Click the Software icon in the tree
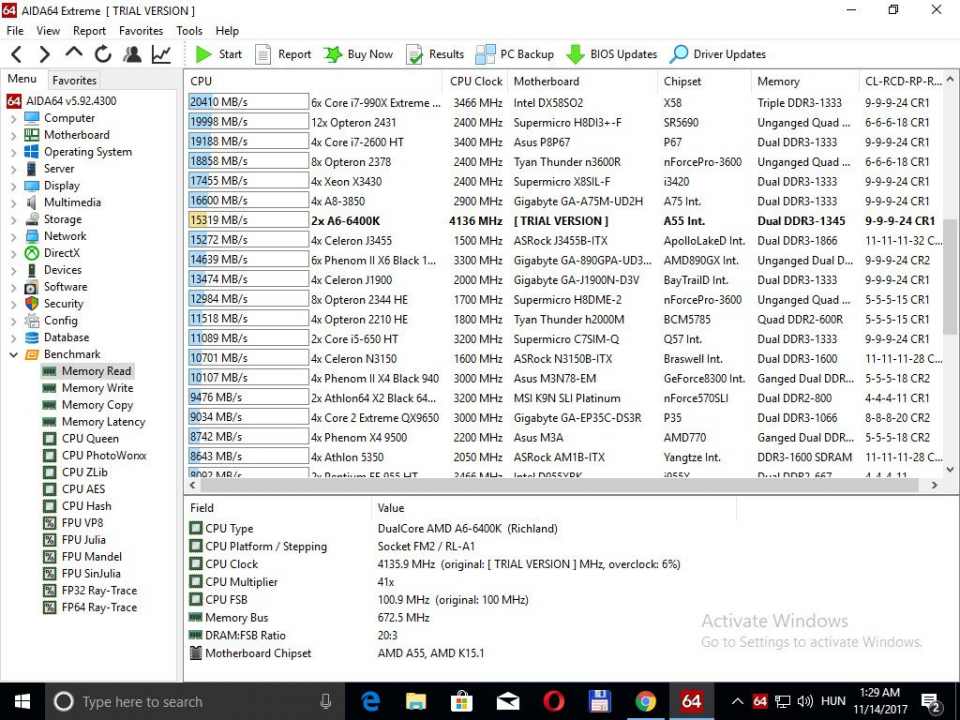The height and width of the screenshot is (720, 960). click(32, 287)
